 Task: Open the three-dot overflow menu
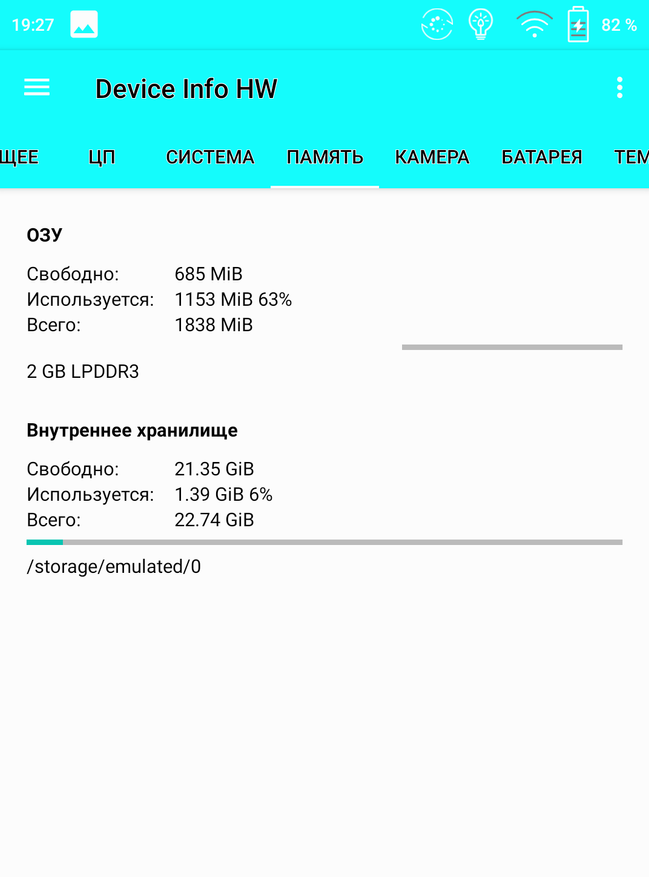click(619, 88)
